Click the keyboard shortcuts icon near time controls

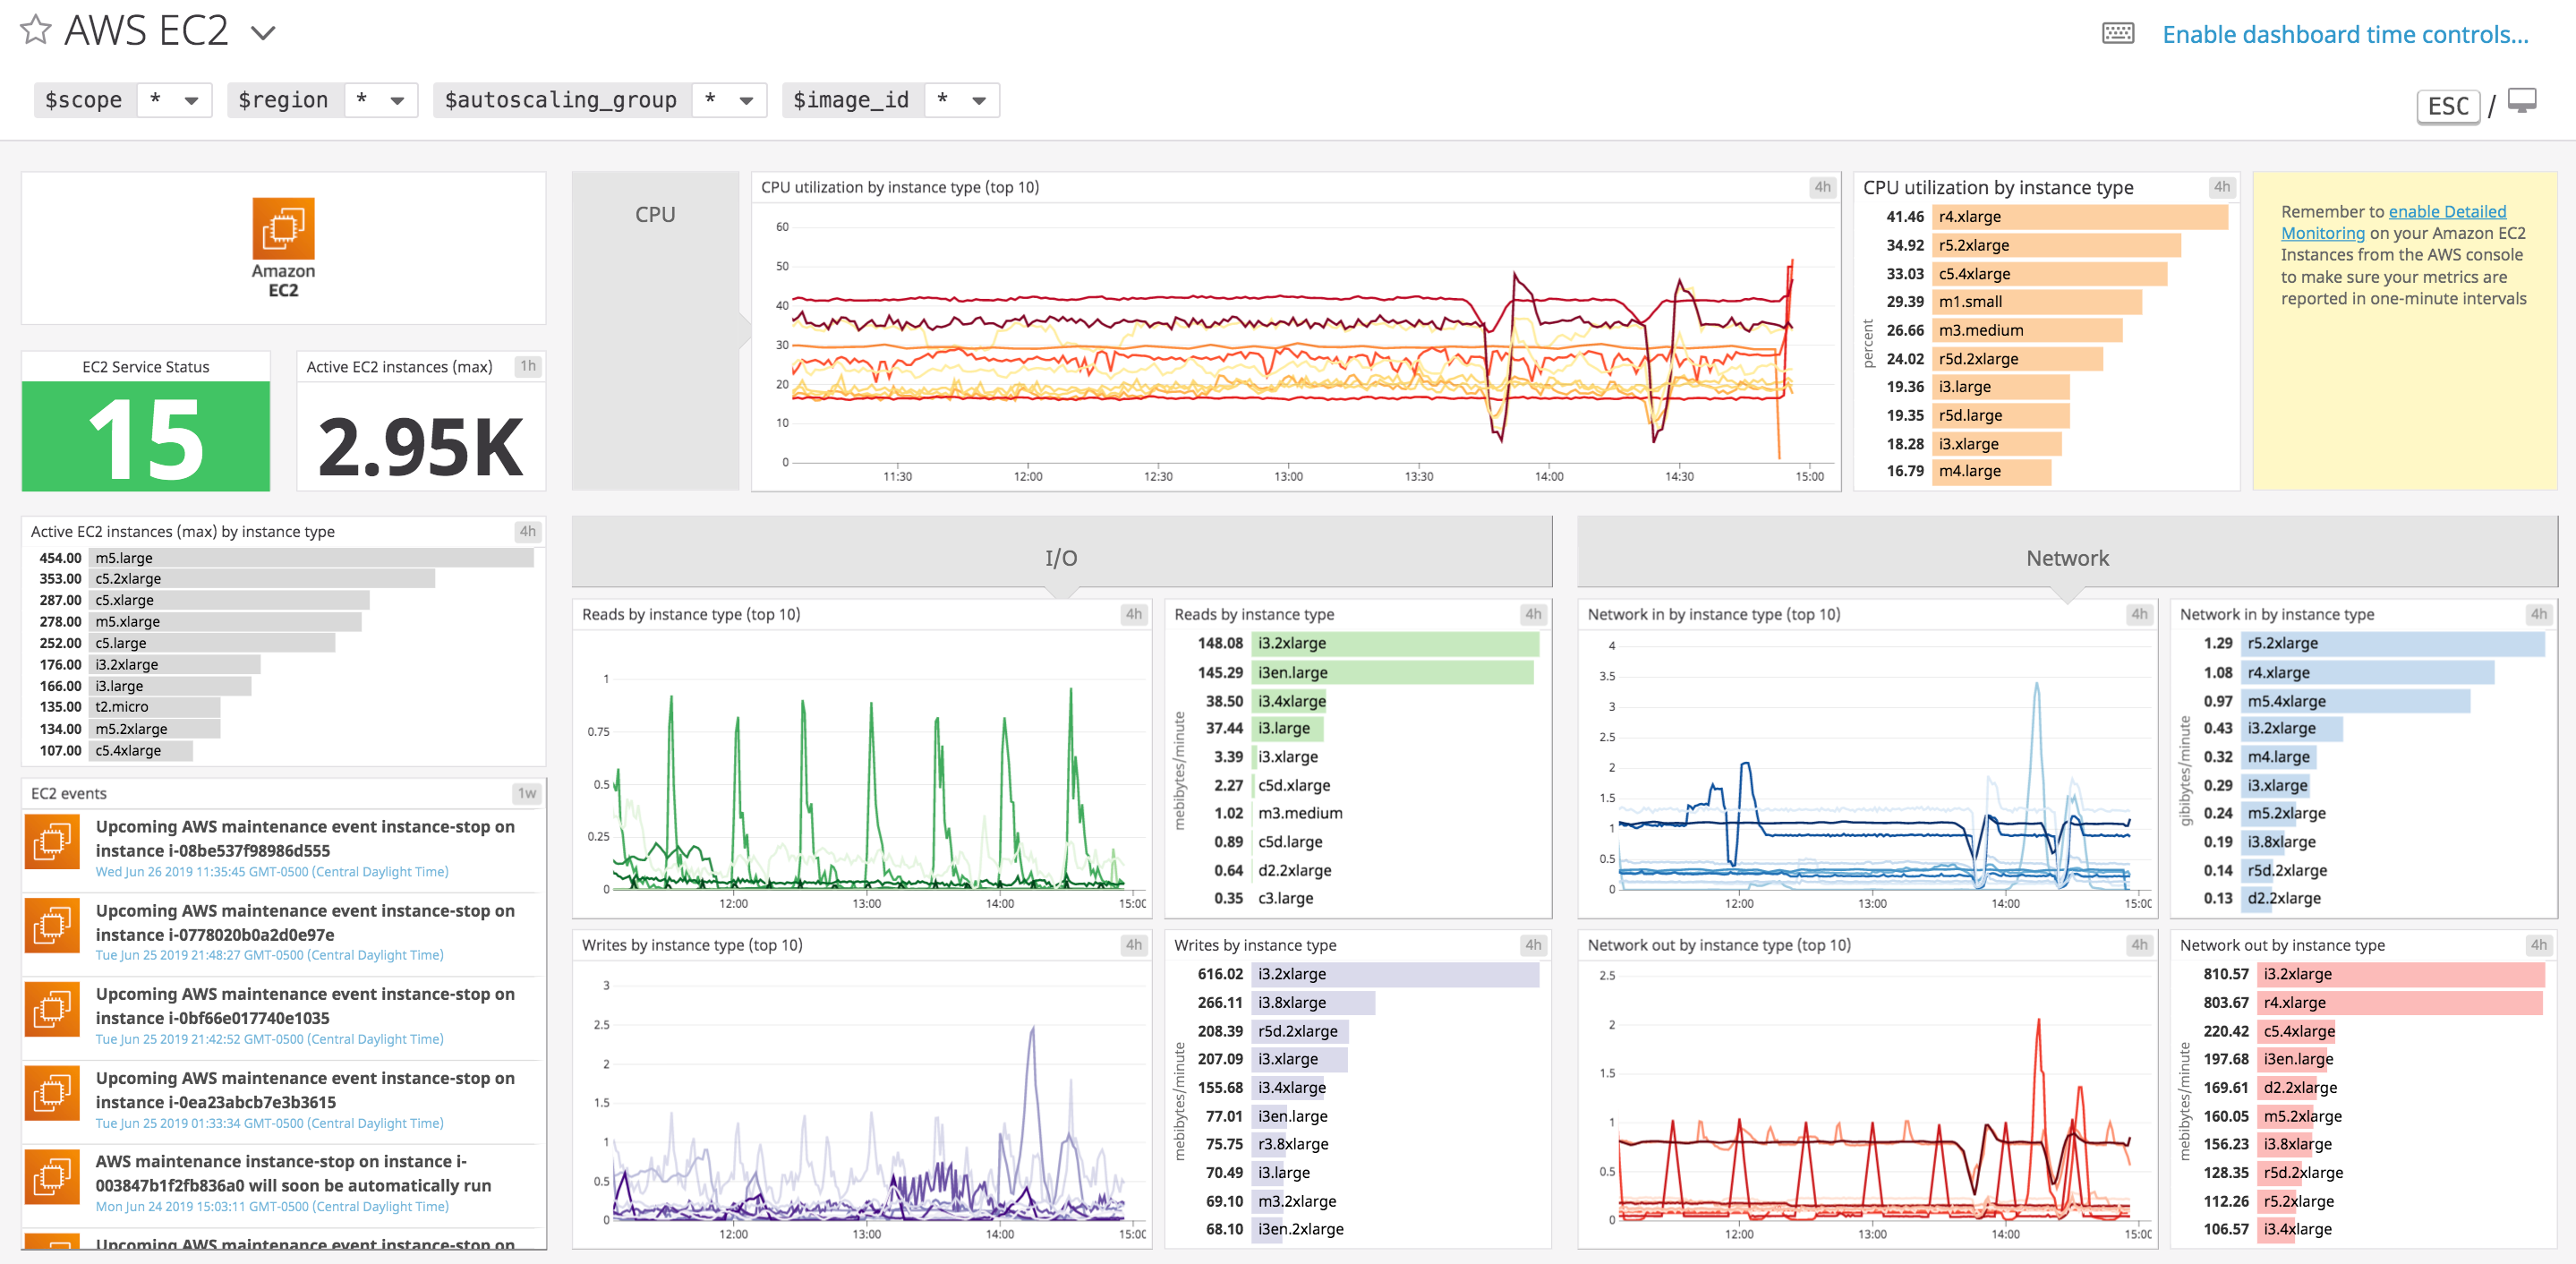tap(2119, 33)
